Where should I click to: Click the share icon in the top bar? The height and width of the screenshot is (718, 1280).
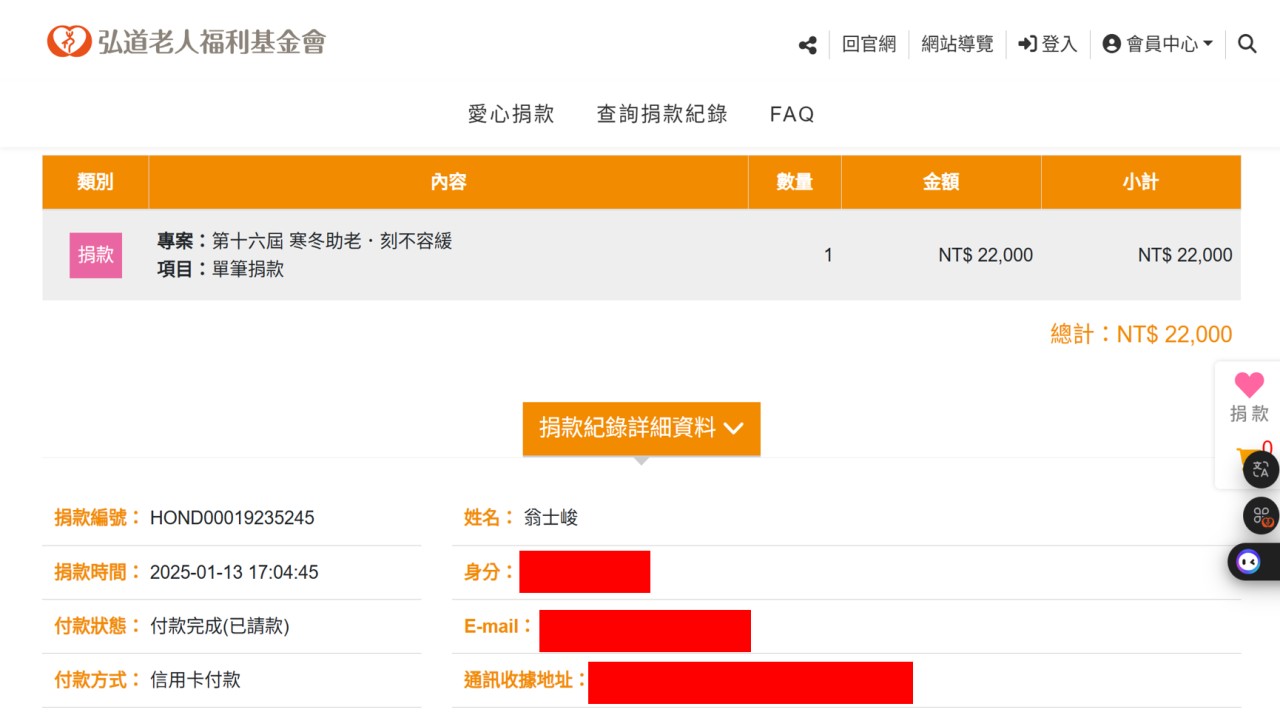point(806,44)
